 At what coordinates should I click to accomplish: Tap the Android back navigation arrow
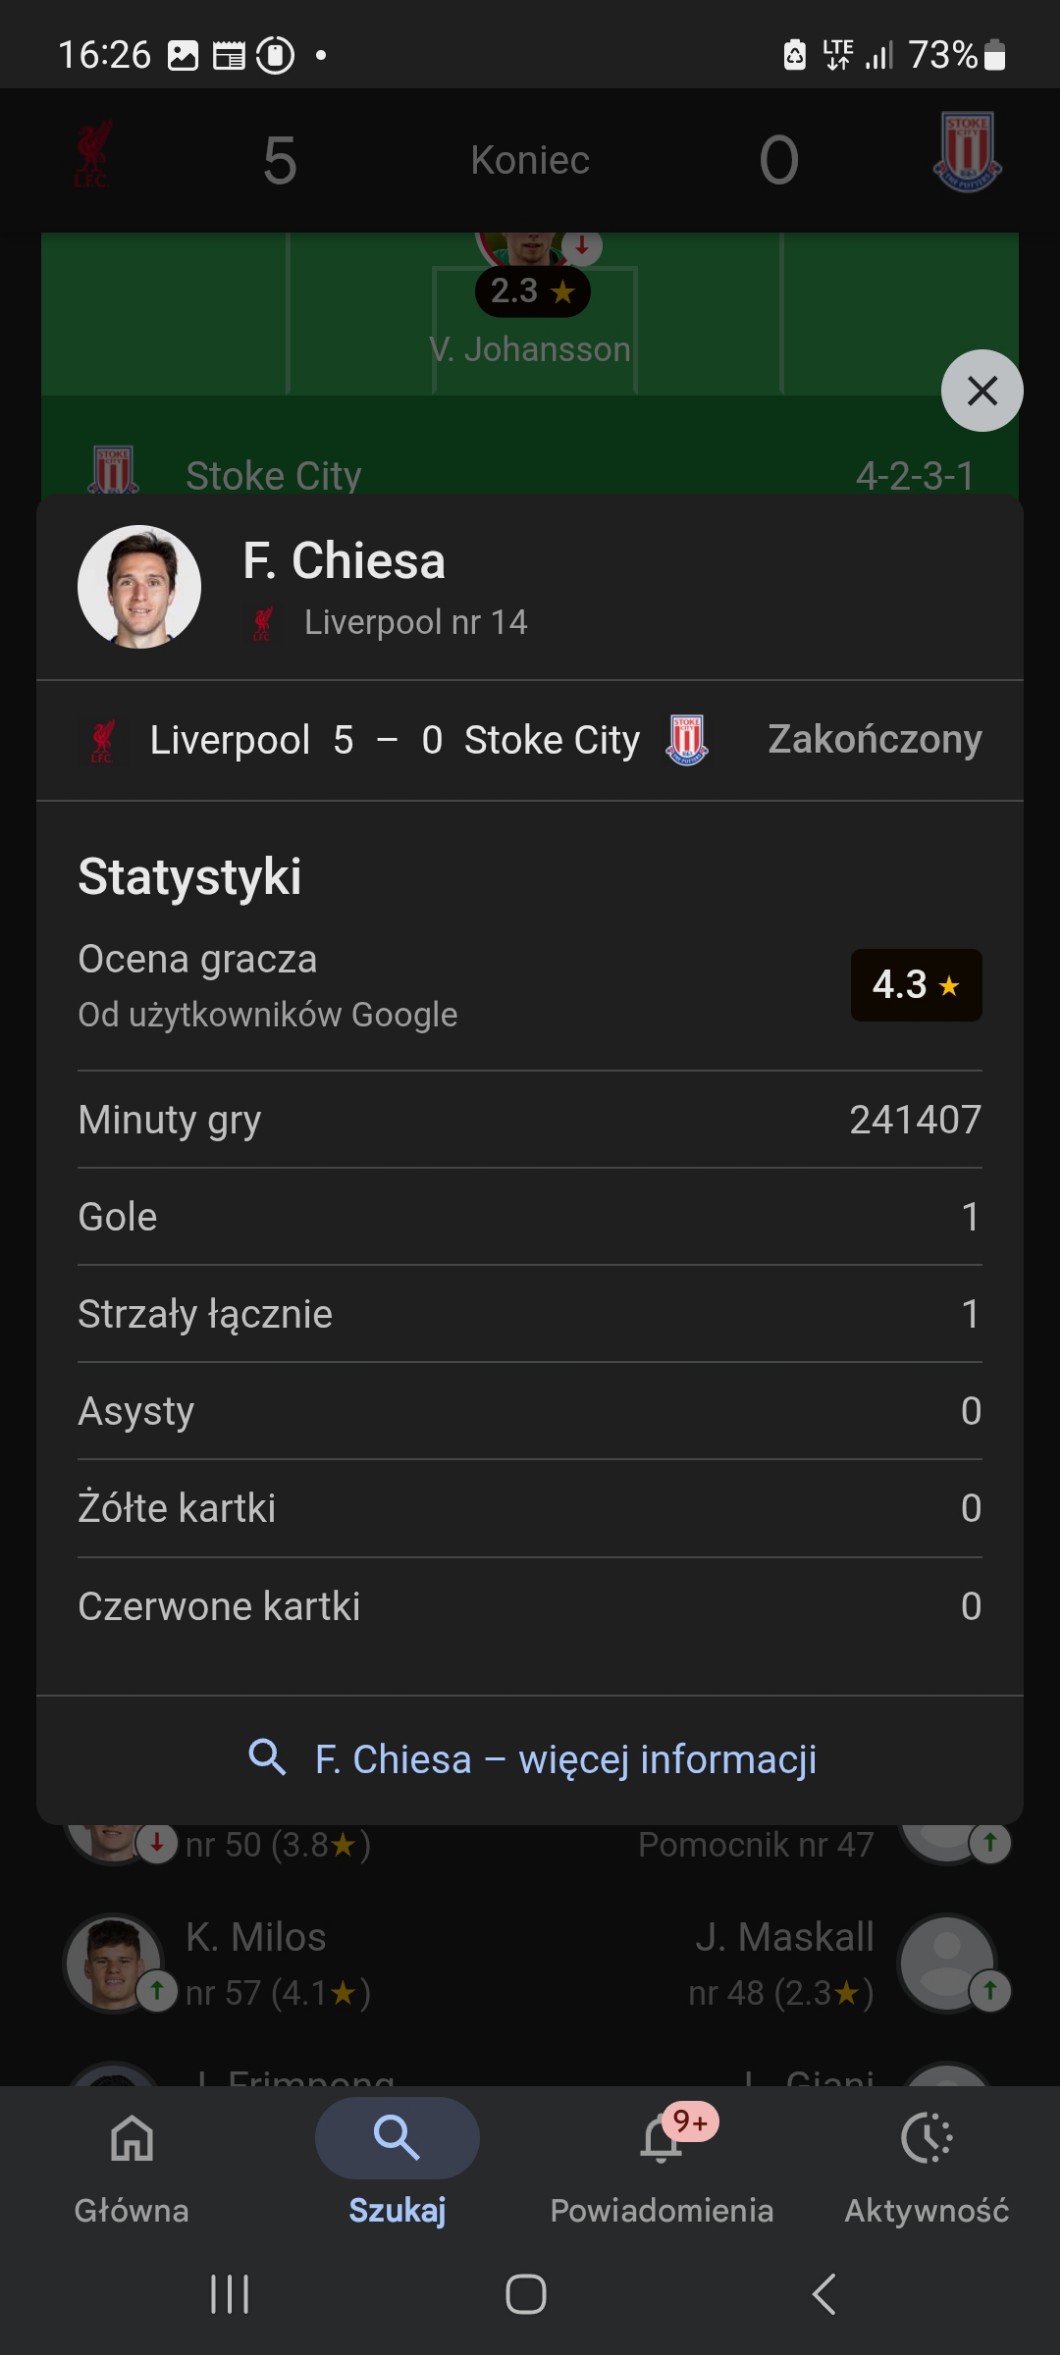click(824, 2294)
